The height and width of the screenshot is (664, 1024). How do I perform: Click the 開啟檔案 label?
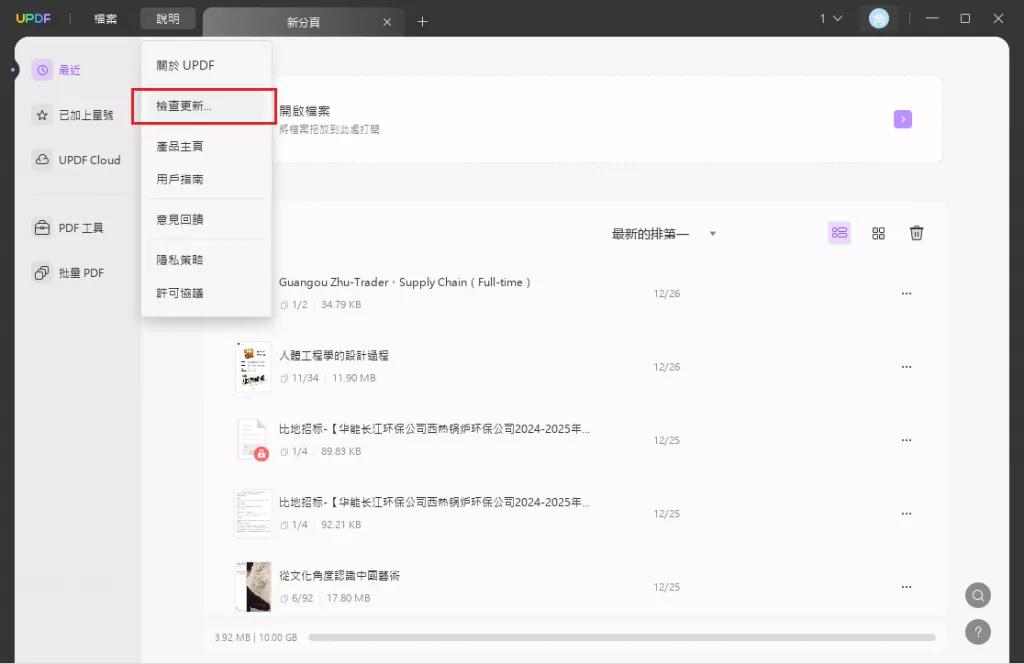coord(304,111)
